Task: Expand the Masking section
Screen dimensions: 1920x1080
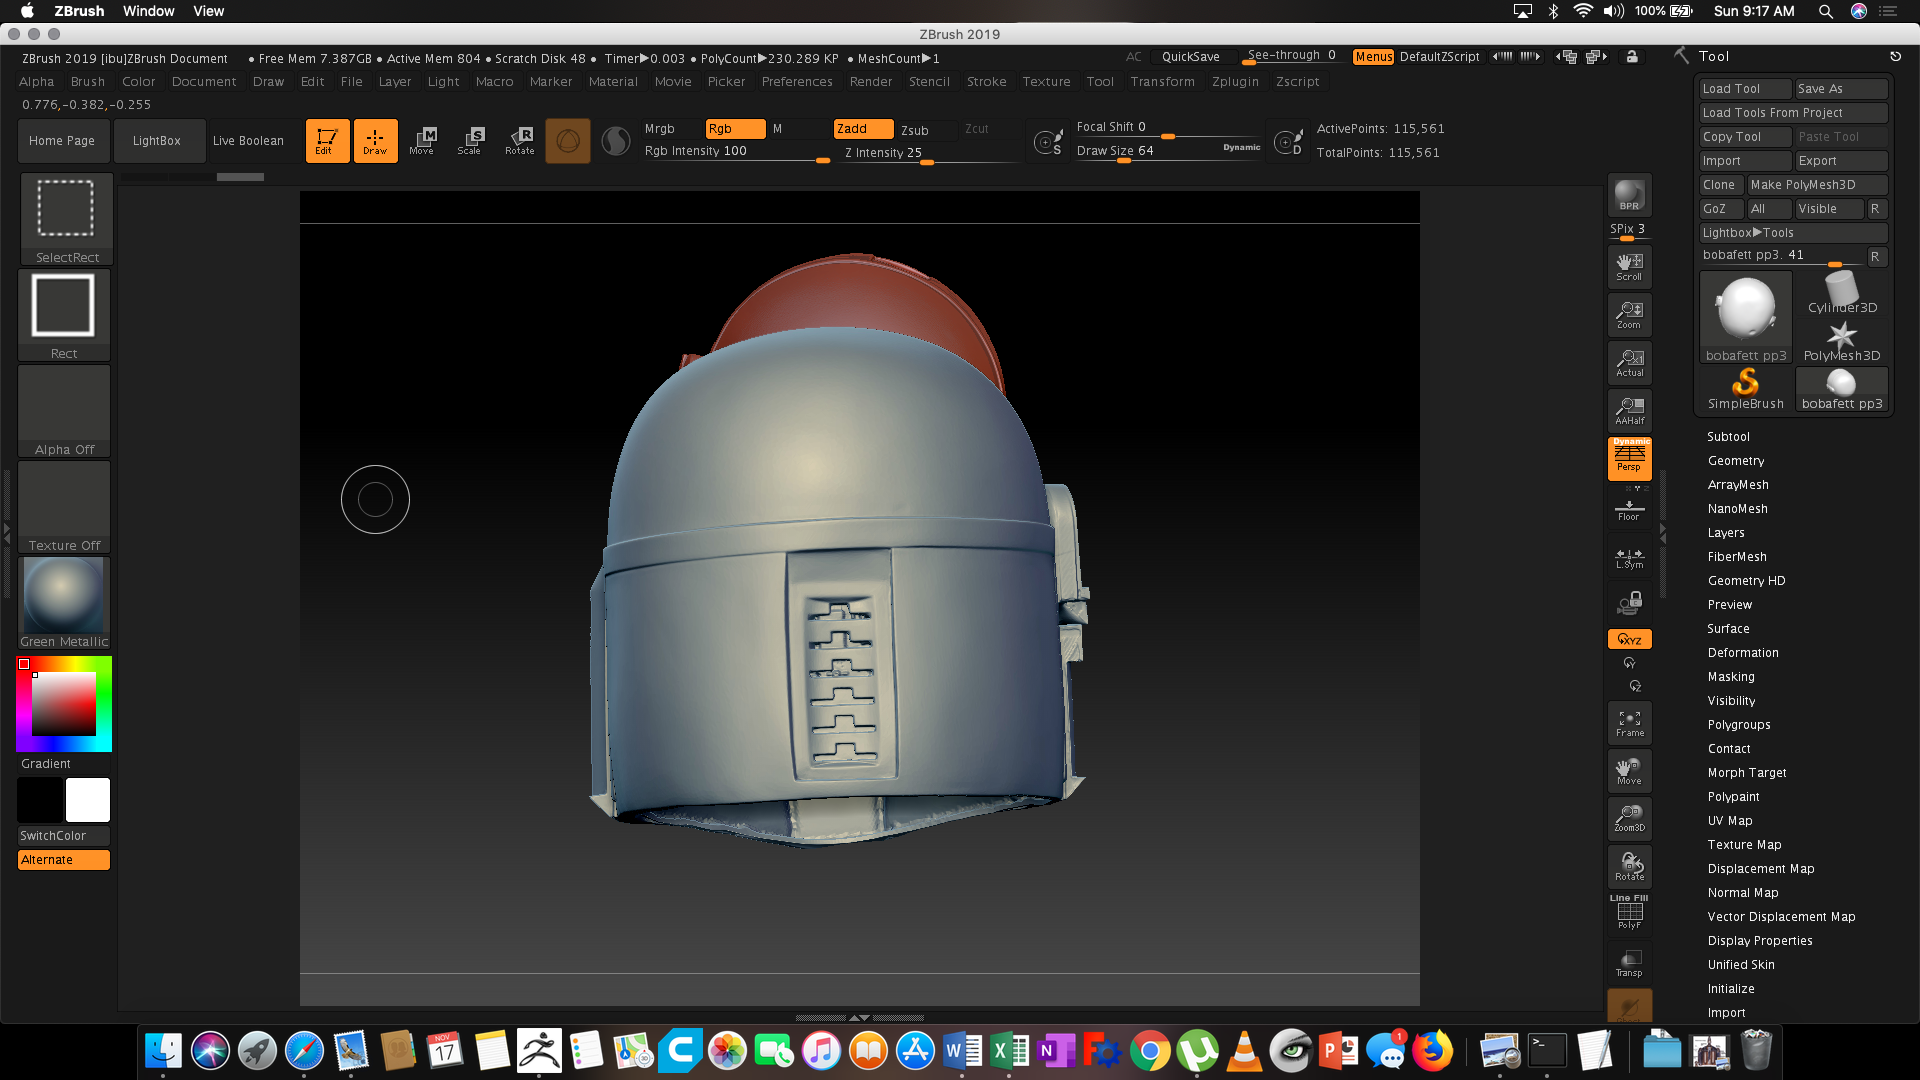Action: click(x=1731, y=677)
